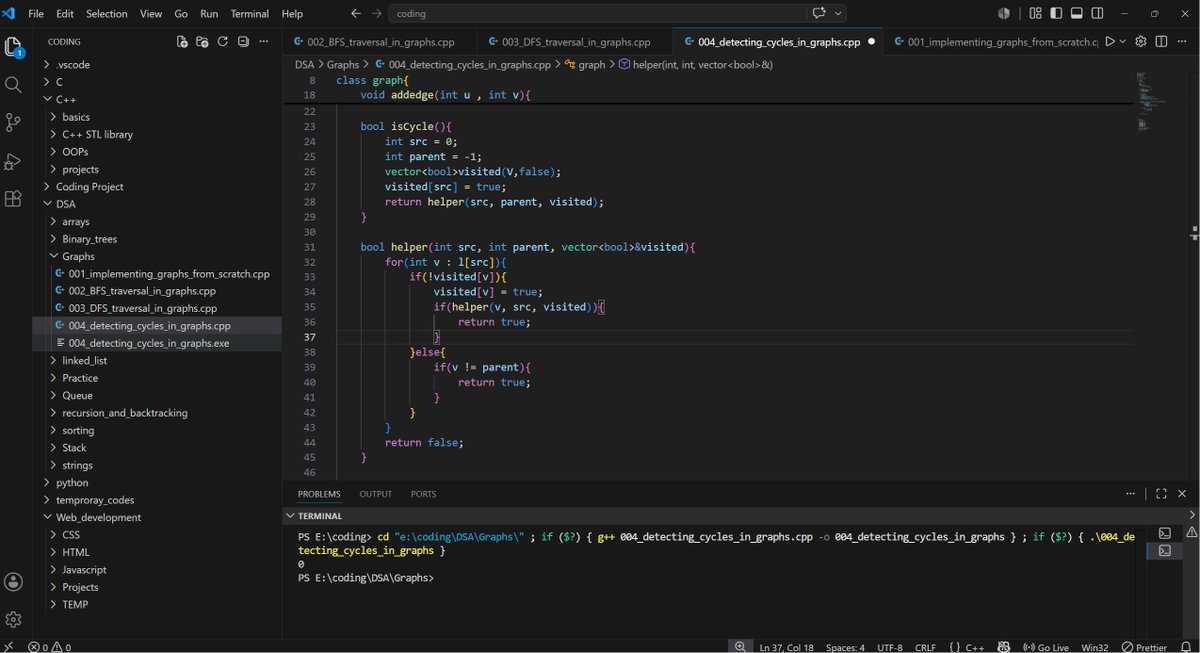This screenshot has height=653, width=1200.
Task: Open explorer Views and More Actions menu
Action: click(264, 42)
